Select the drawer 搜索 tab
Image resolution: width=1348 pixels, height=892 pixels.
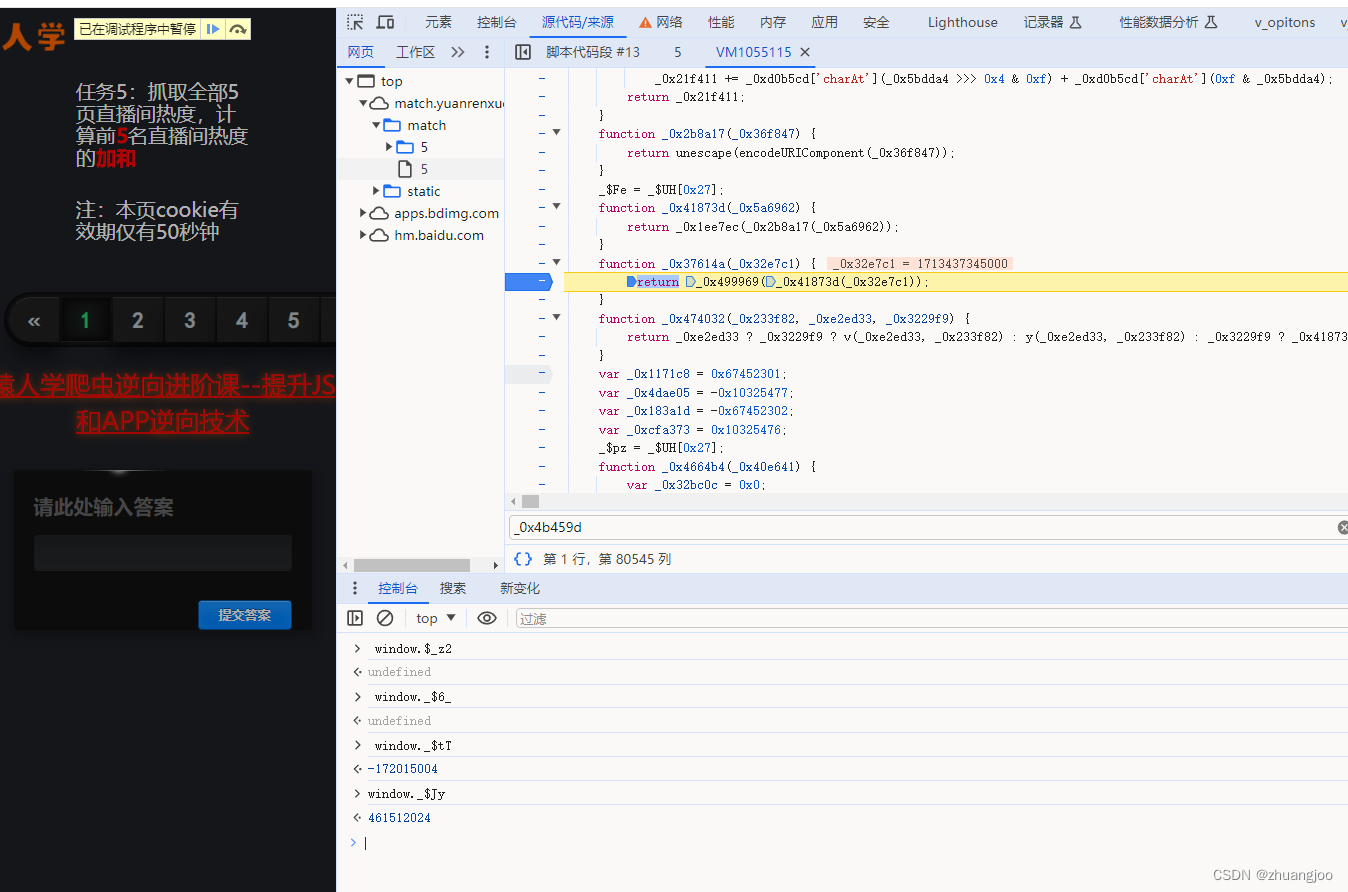453,588
